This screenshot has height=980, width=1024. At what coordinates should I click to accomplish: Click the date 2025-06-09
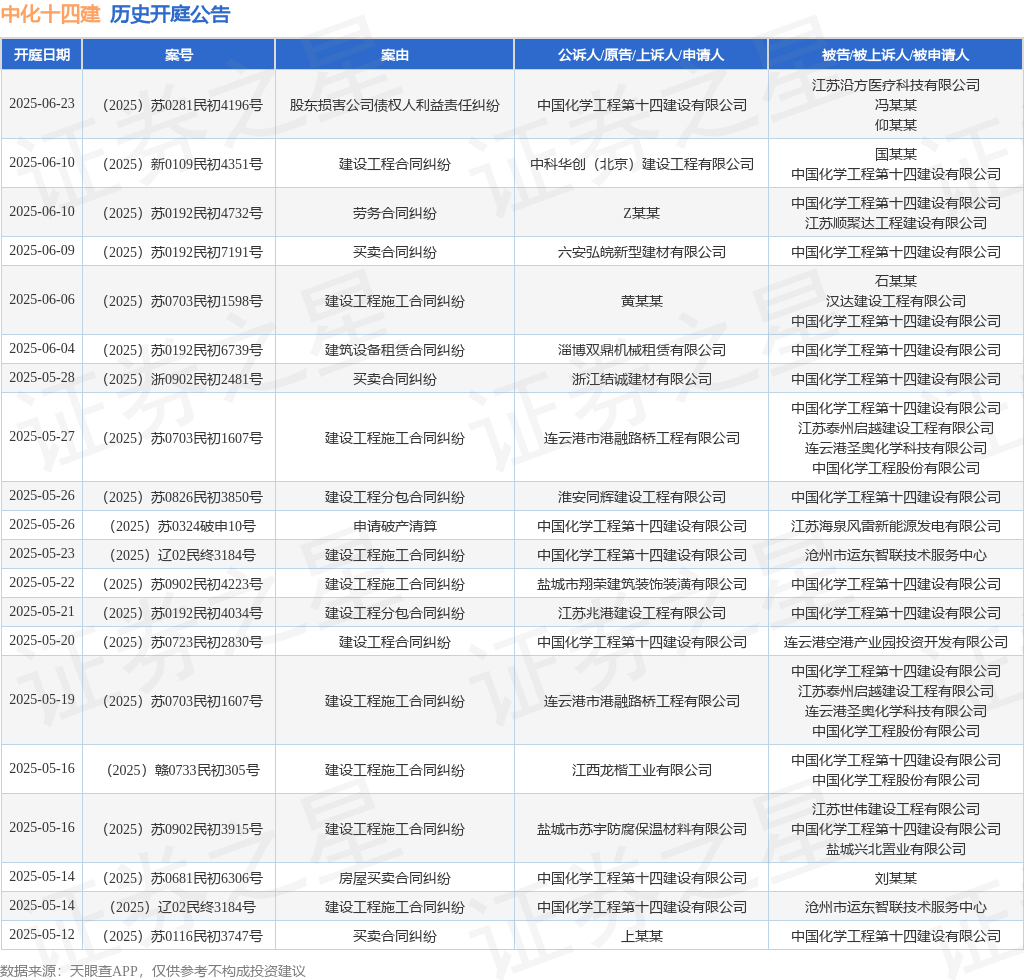[42, 250]
